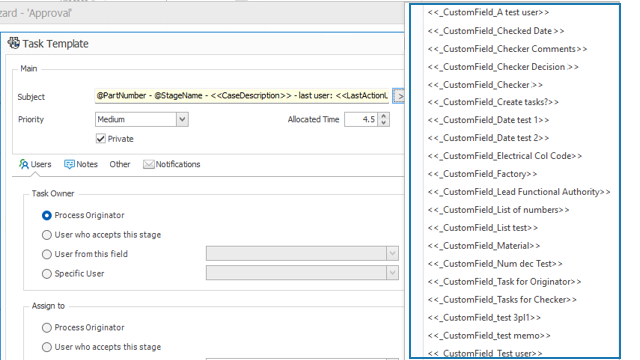Choose CustomField_Factory from the list
Screen dimensions: 640x360
point(482,174)
